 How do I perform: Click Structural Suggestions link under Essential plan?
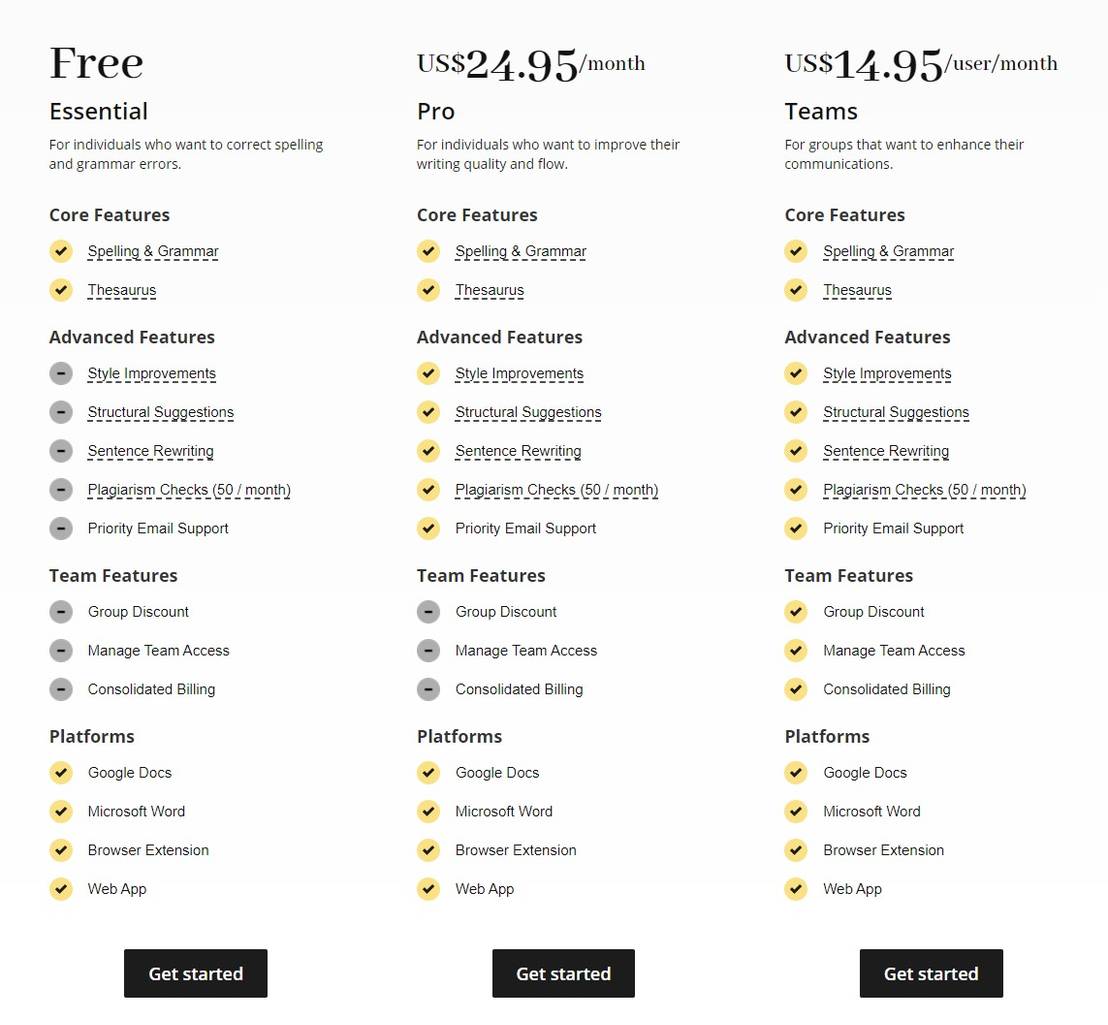160,412
